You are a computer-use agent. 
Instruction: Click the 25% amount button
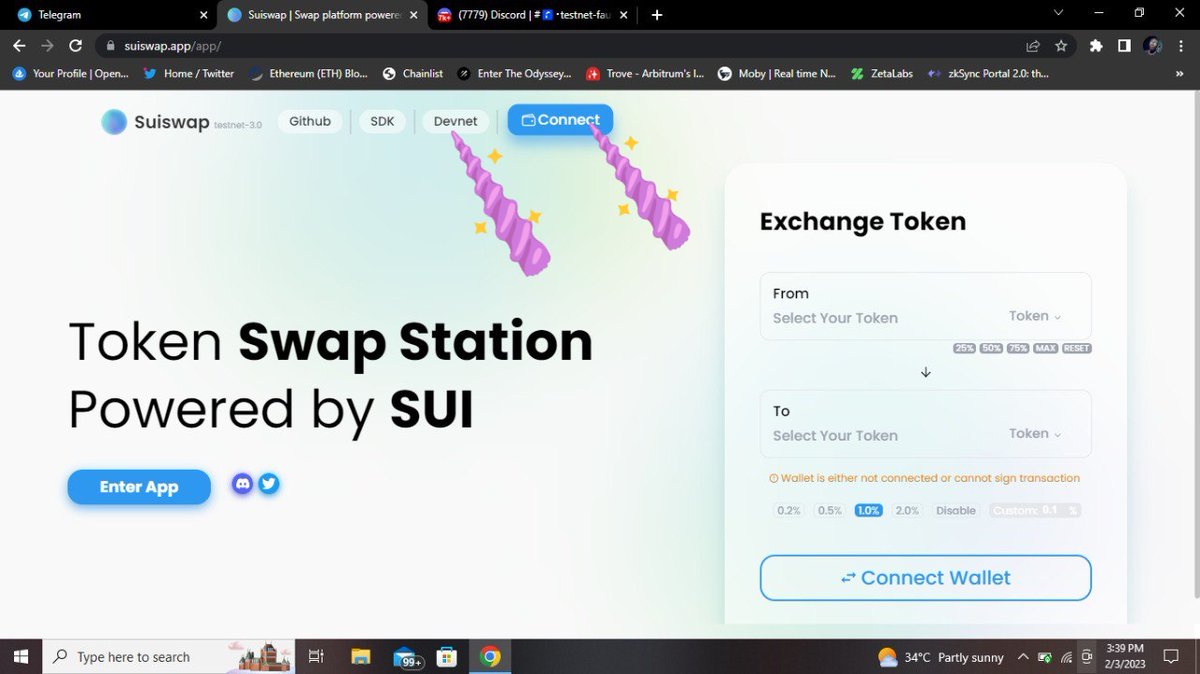point(964,348)
